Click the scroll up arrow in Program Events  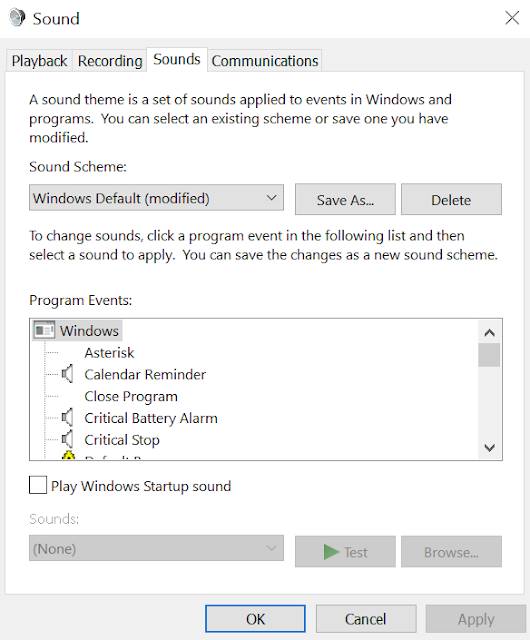tap(490, 333)
